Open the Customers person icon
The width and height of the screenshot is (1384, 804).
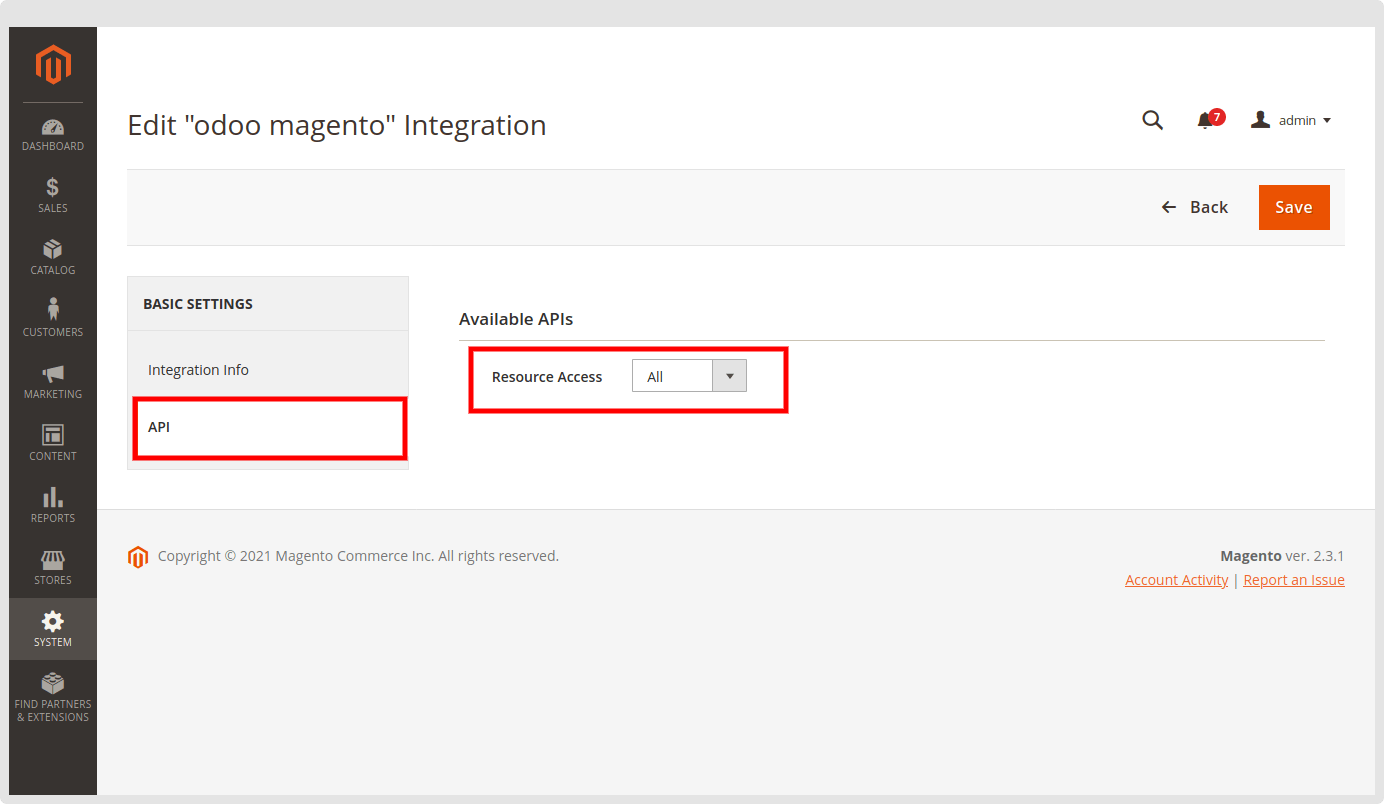point(53,310)
